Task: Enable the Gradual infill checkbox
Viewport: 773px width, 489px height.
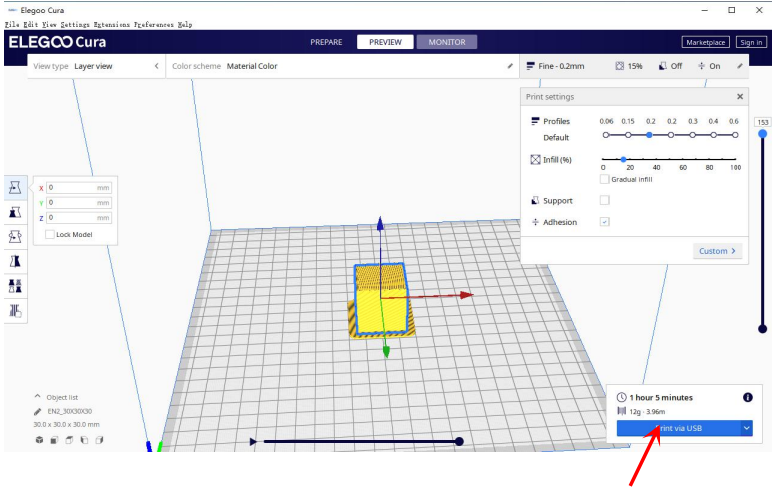Action: [x=604, y=179]
